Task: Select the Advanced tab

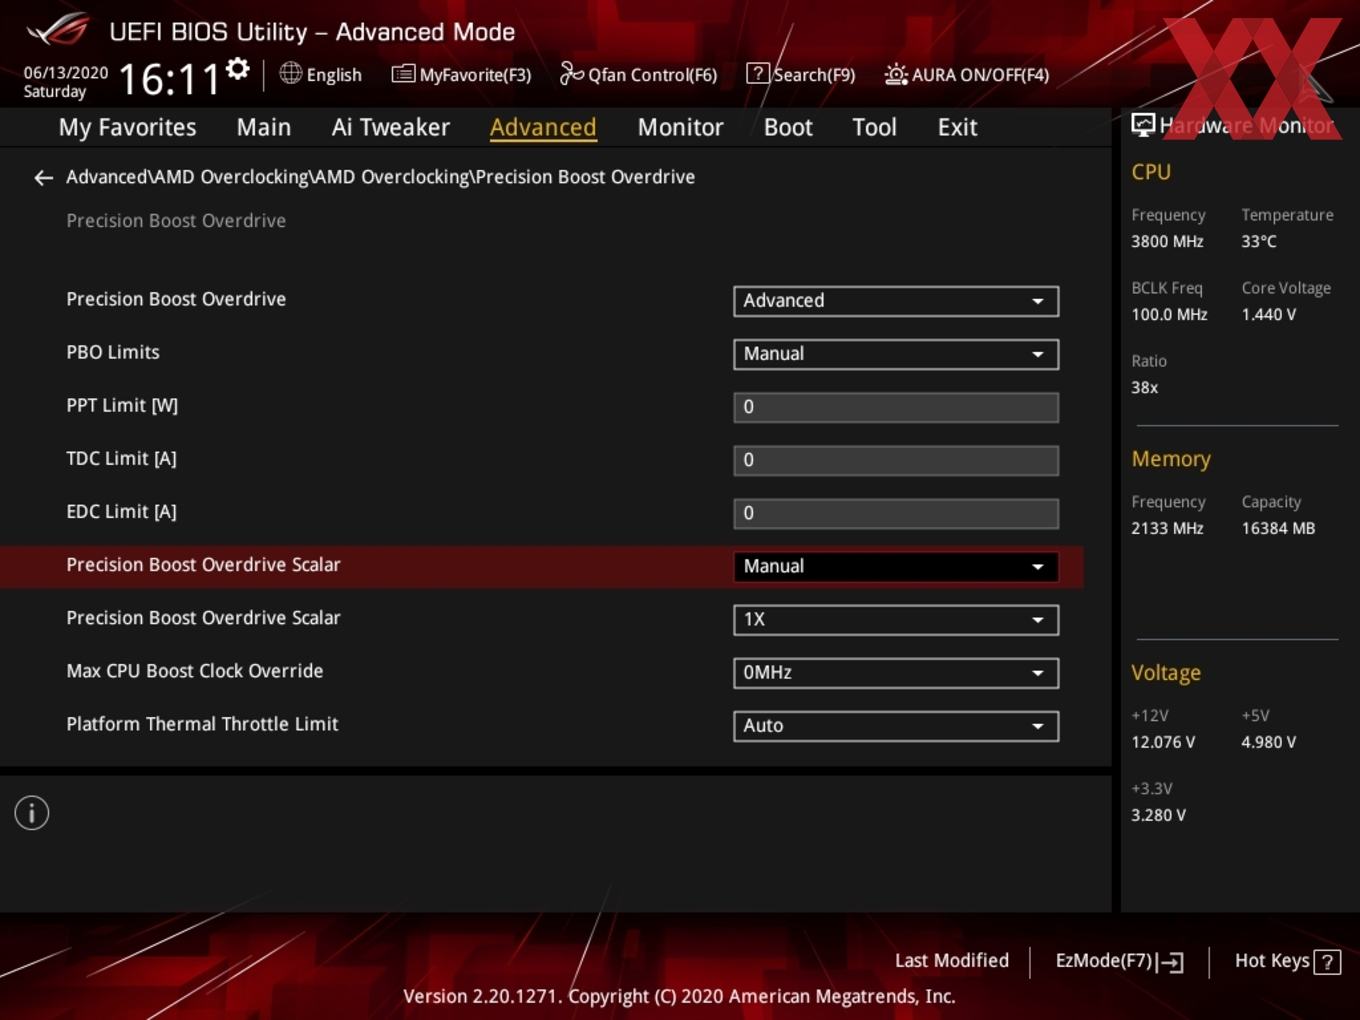Action: coord(543,127)
